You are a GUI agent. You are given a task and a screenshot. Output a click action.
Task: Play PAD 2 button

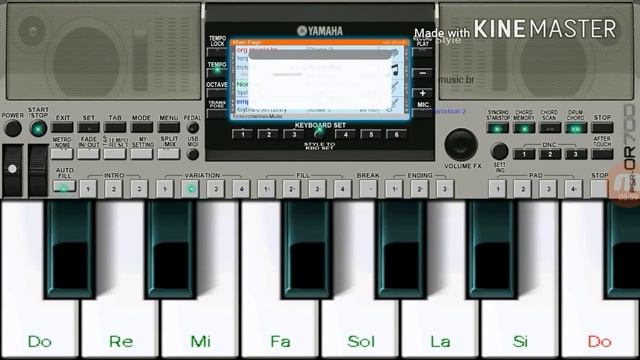click(523, 189)
